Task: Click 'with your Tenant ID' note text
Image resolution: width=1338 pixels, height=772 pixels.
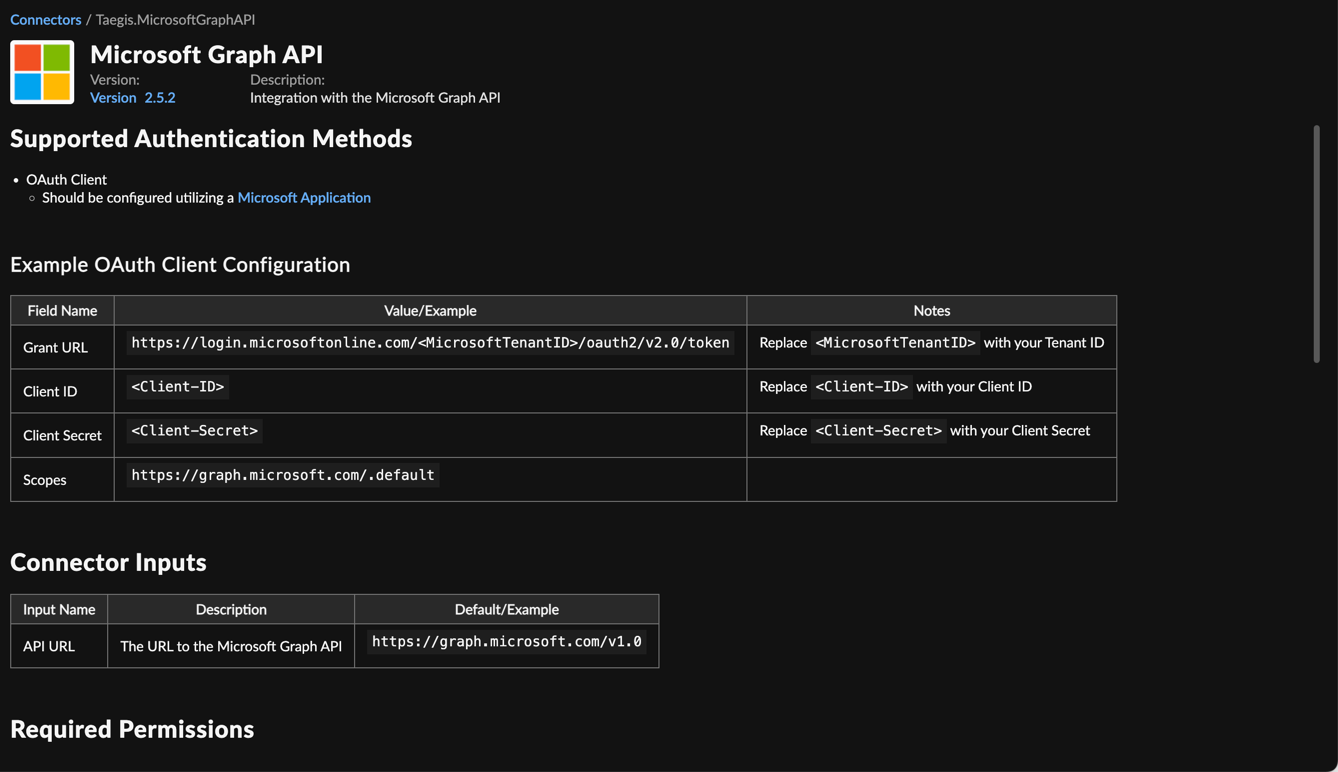Action: tap(1044, 342)
